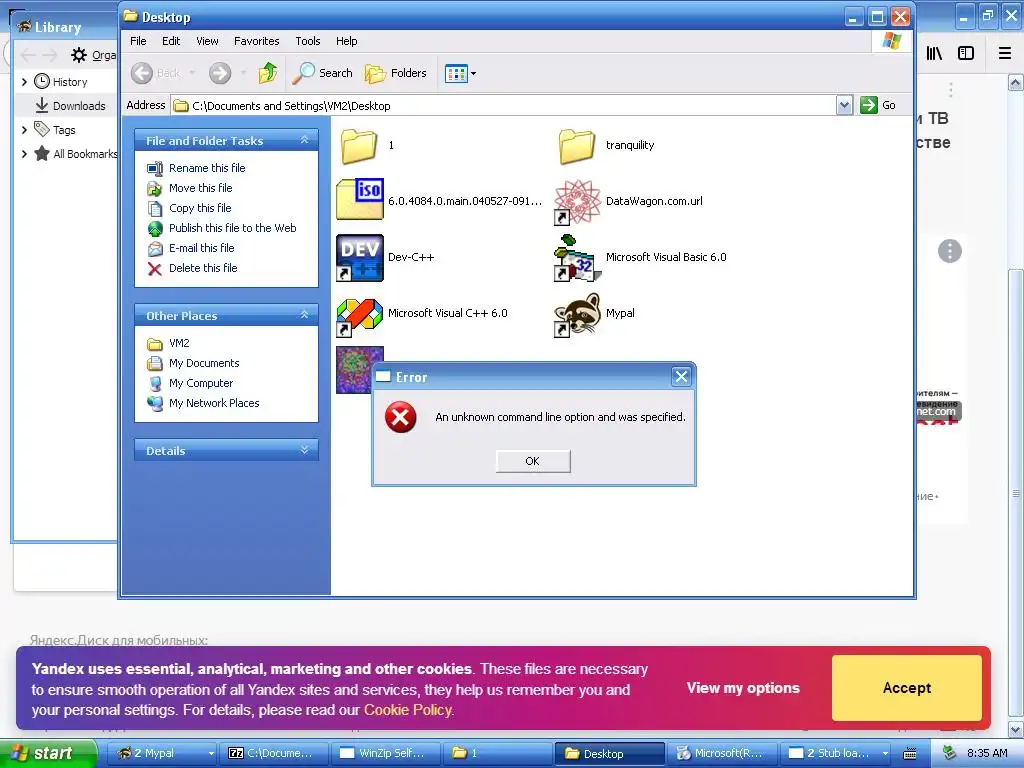1024x768 pixels.
Task: Click View my options in cookie banner
Action: [x=743, y=688]
